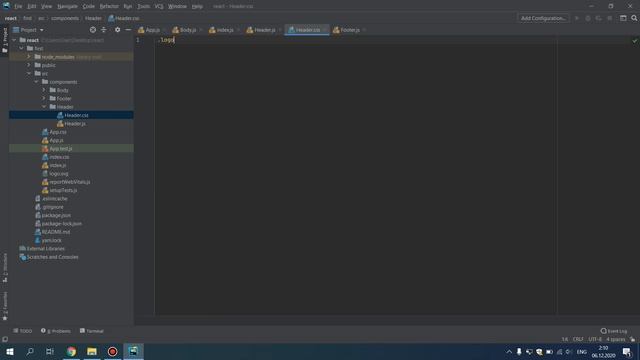The height and width of the screenshot is (360, 640).
Task: Select Scratches and Consoles
Action: [x=52, y=257]
